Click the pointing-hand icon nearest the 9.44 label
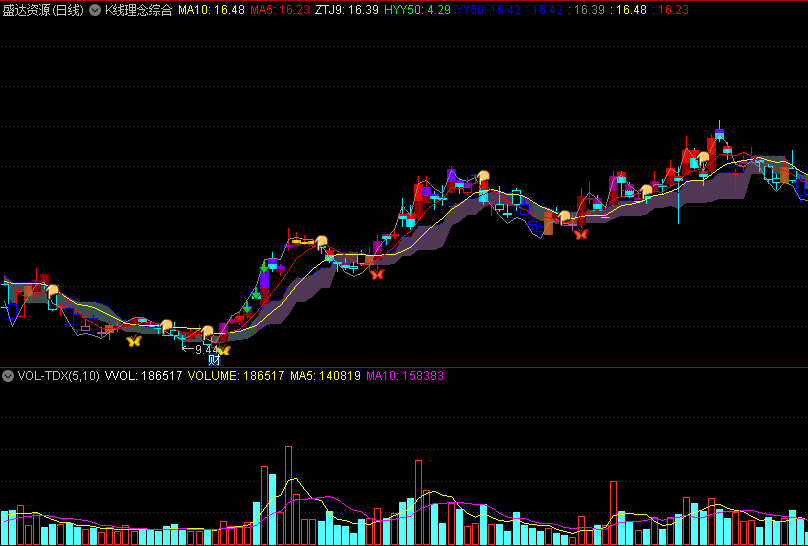808x546 pixels. [x=207, y=332]
